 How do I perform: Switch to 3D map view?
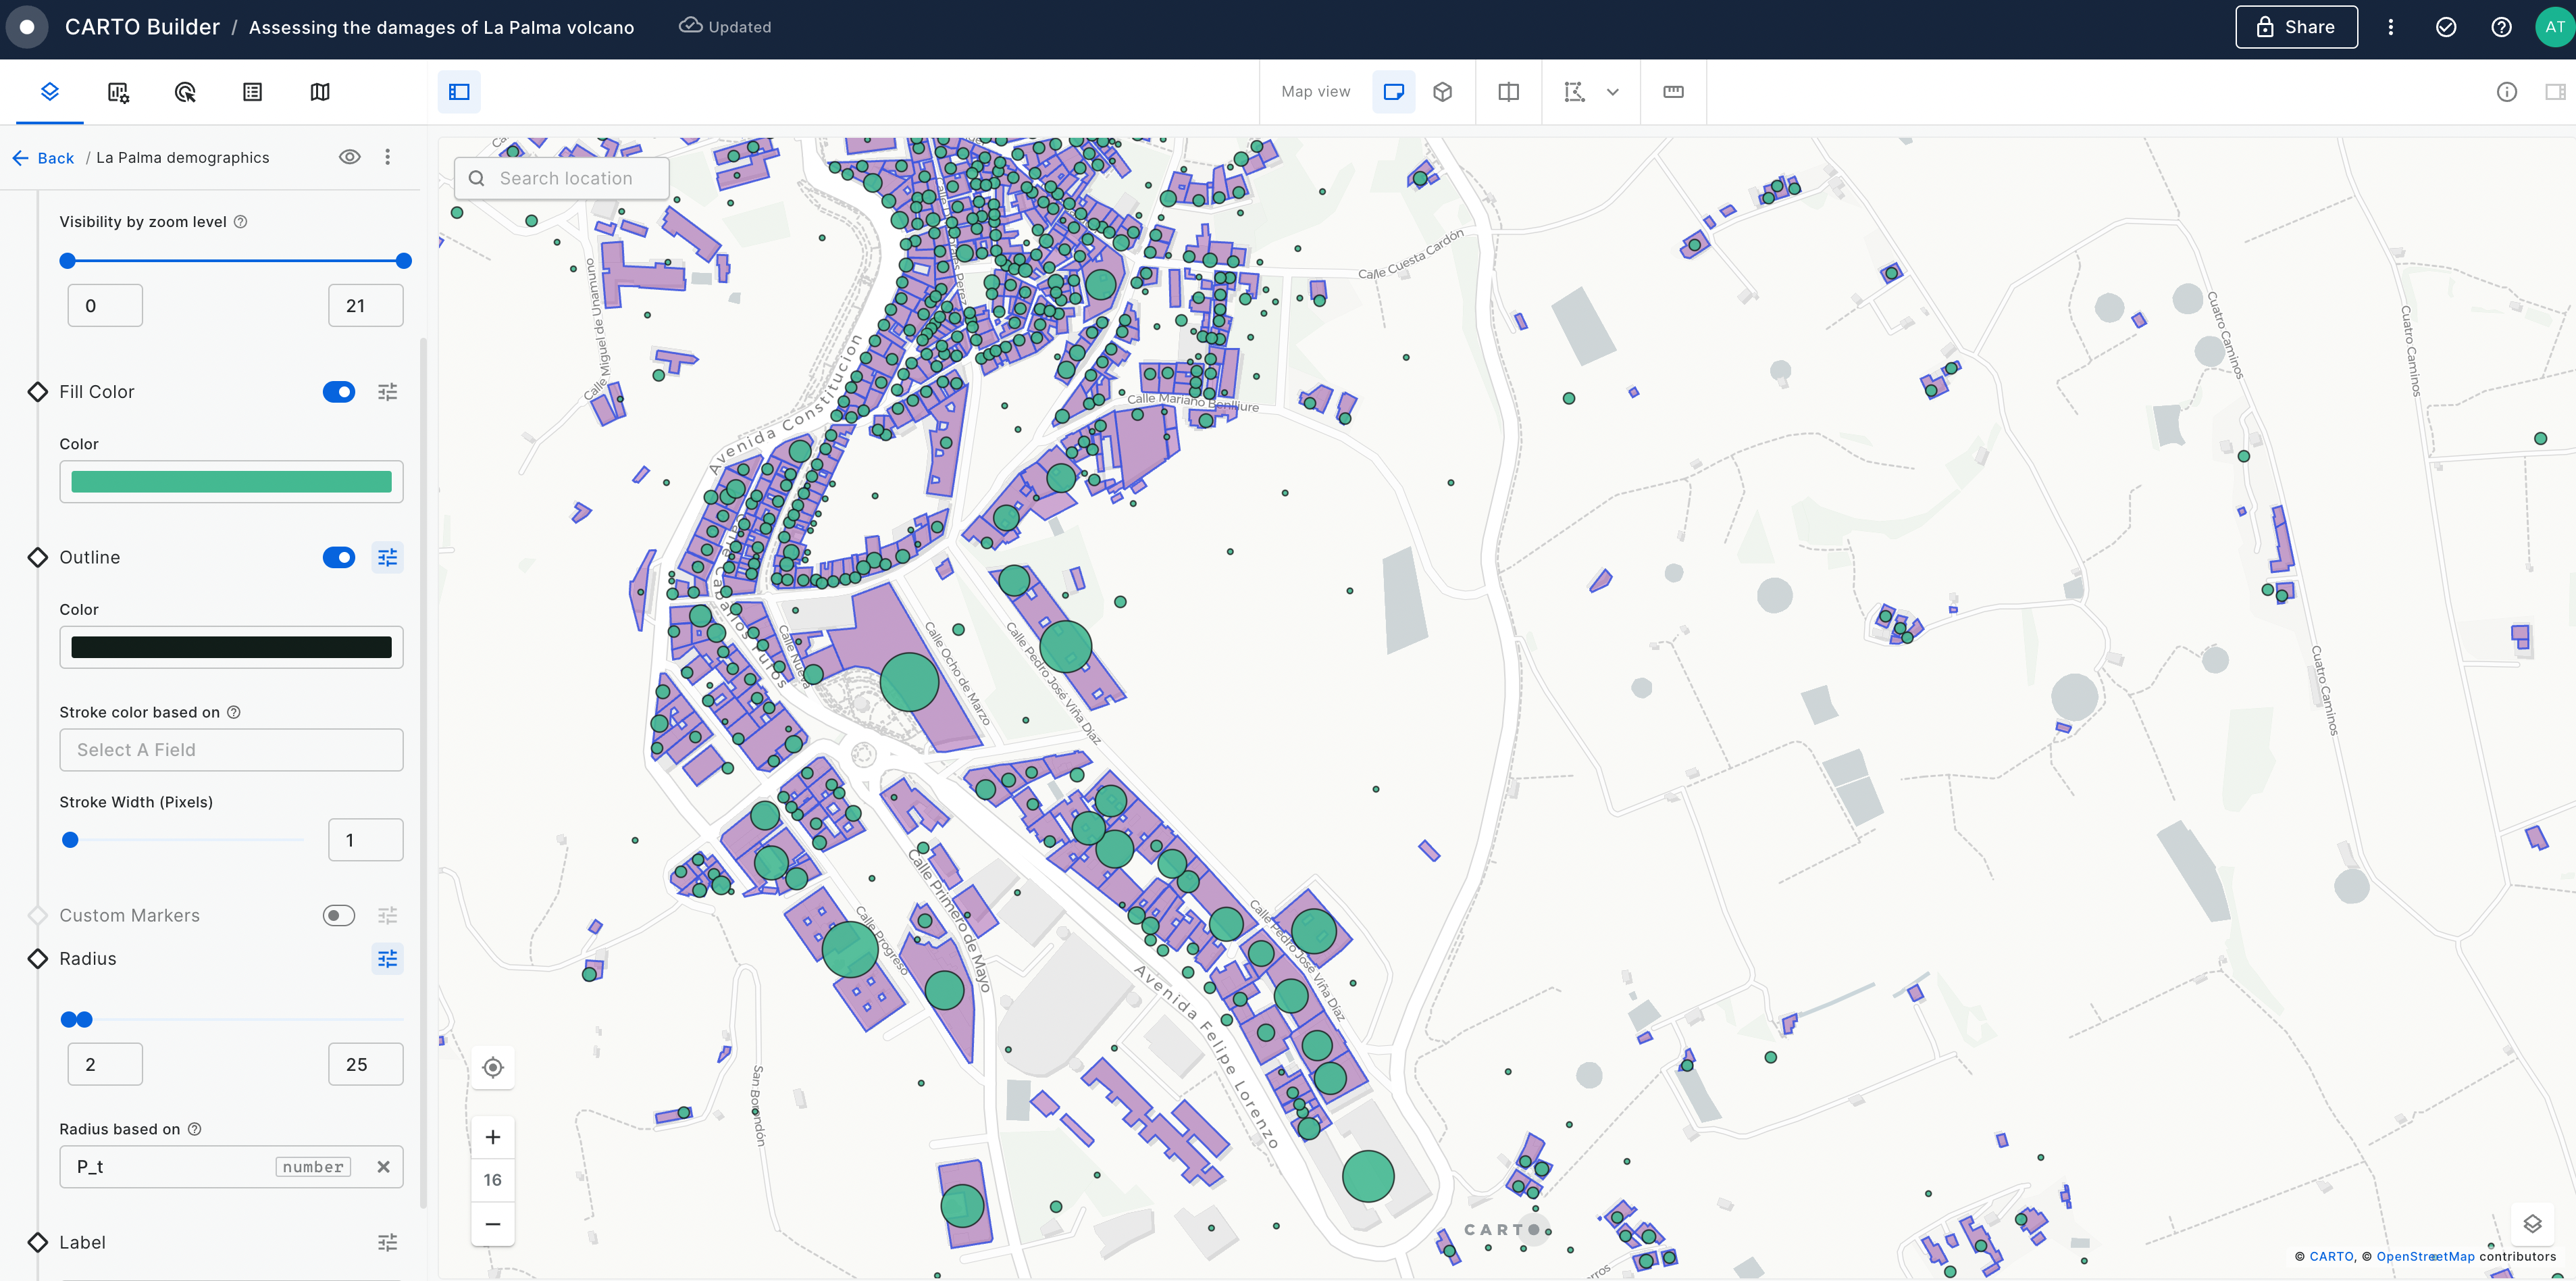click(x=1442, y=92)
